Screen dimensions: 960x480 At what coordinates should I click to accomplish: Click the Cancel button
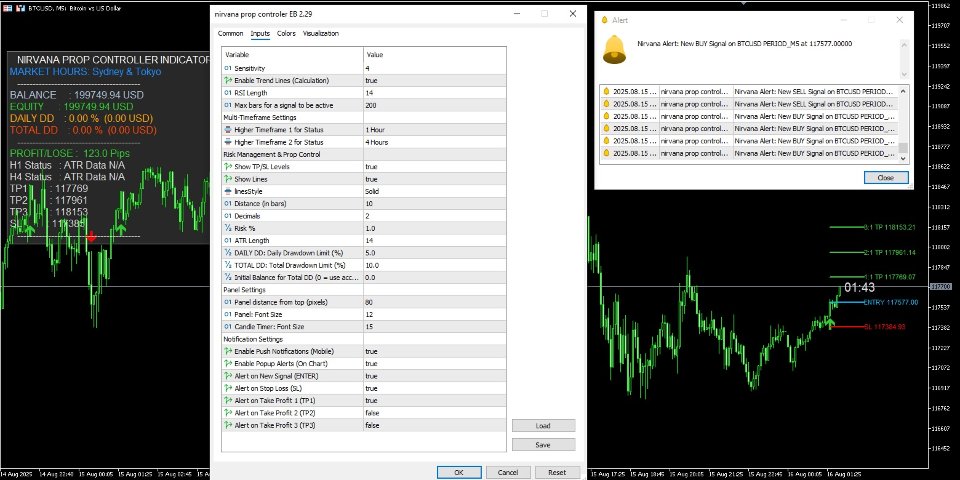(x=508, y=473)
